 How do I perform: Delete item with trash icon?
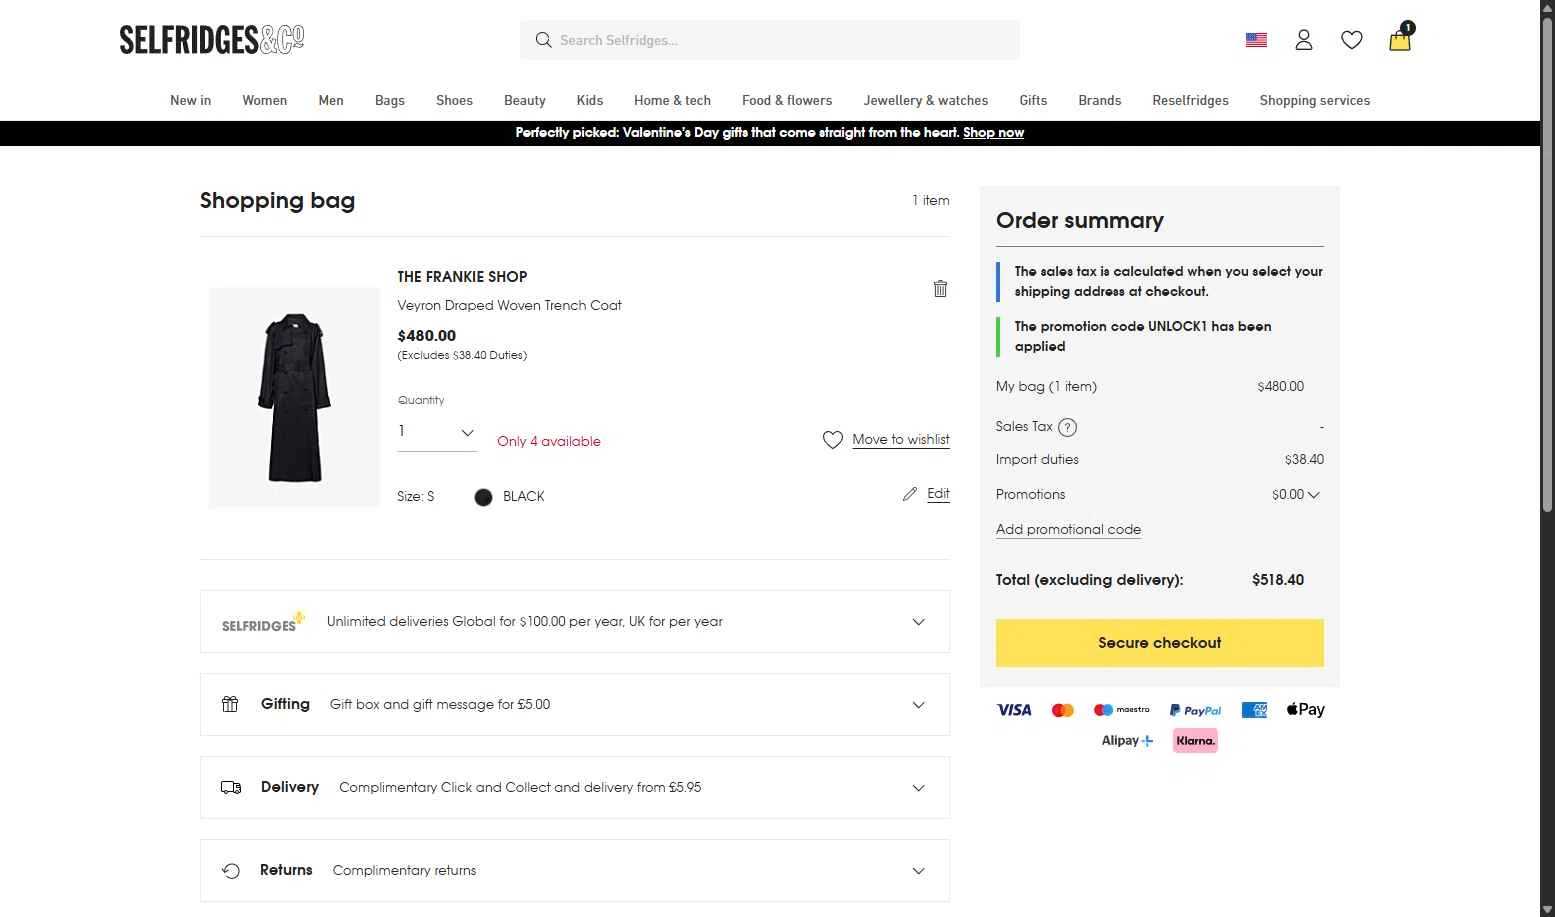point(940,288)
